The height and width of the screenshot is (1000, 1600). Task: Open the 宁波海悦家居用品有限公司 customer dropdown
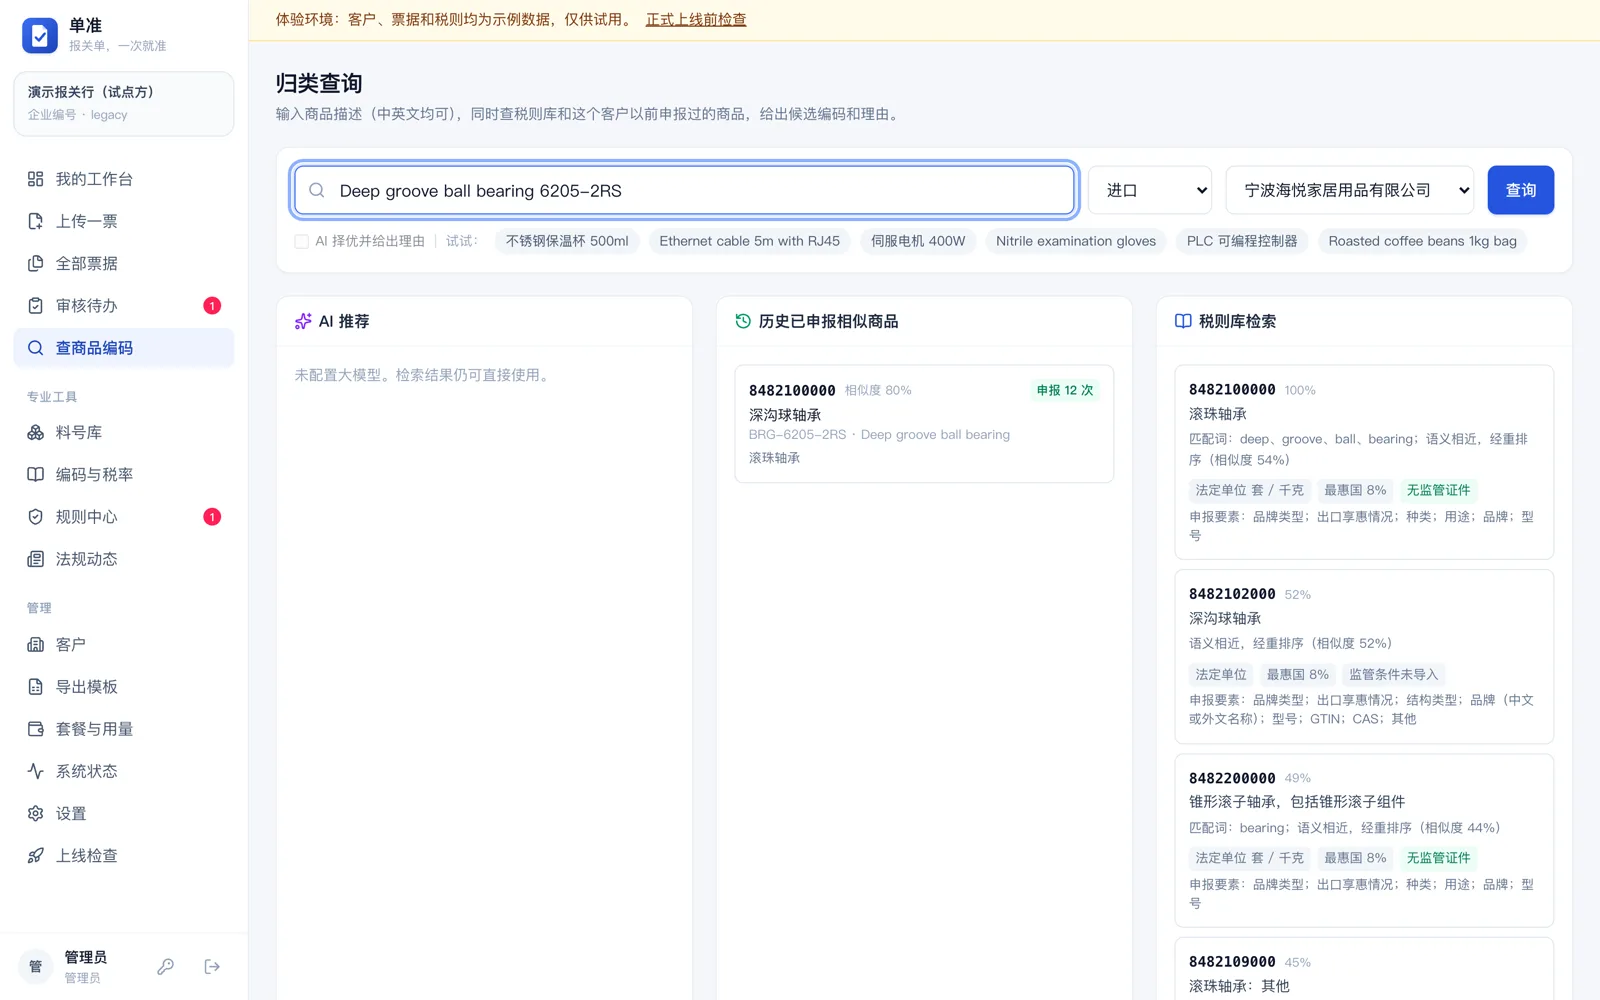coord(1350,190)
